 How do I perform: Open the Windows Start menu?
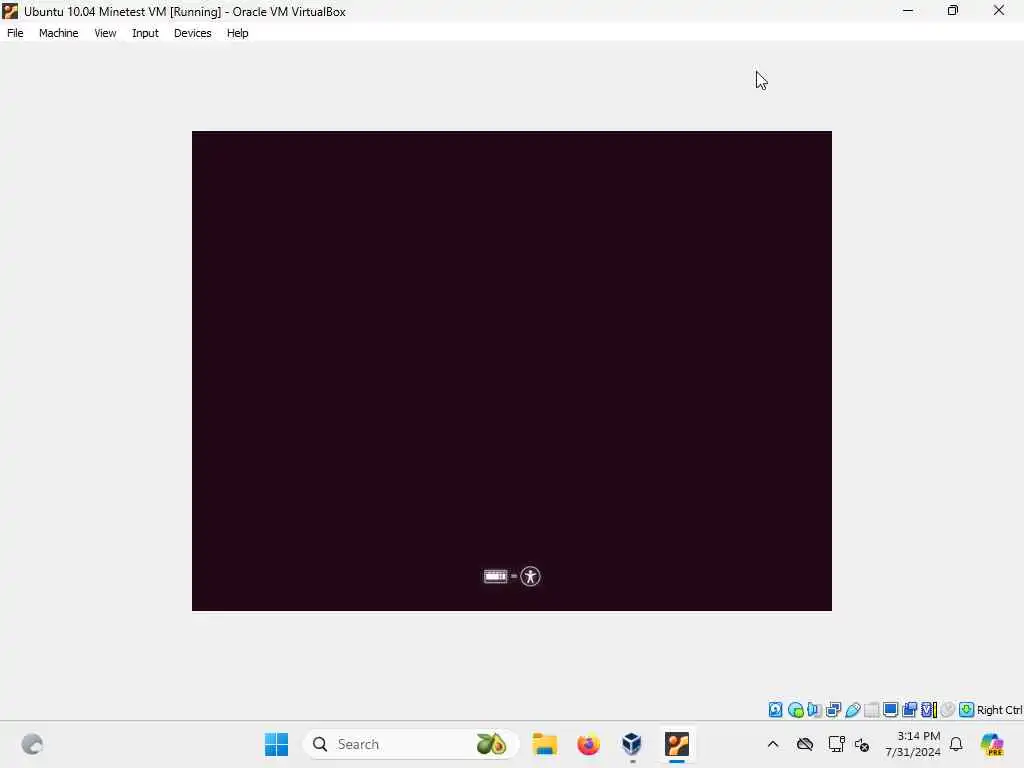[x=276, y=744]
